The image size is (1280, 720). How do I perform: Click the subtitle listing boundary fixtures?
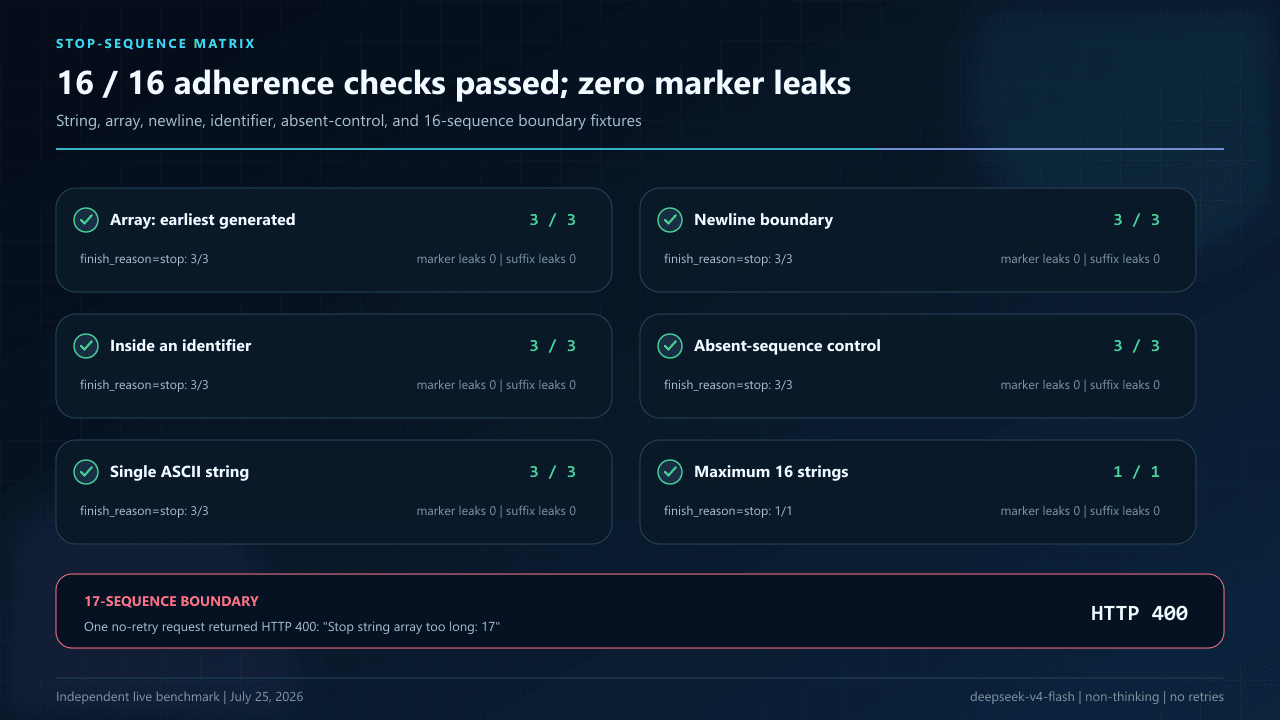(349, 122)
